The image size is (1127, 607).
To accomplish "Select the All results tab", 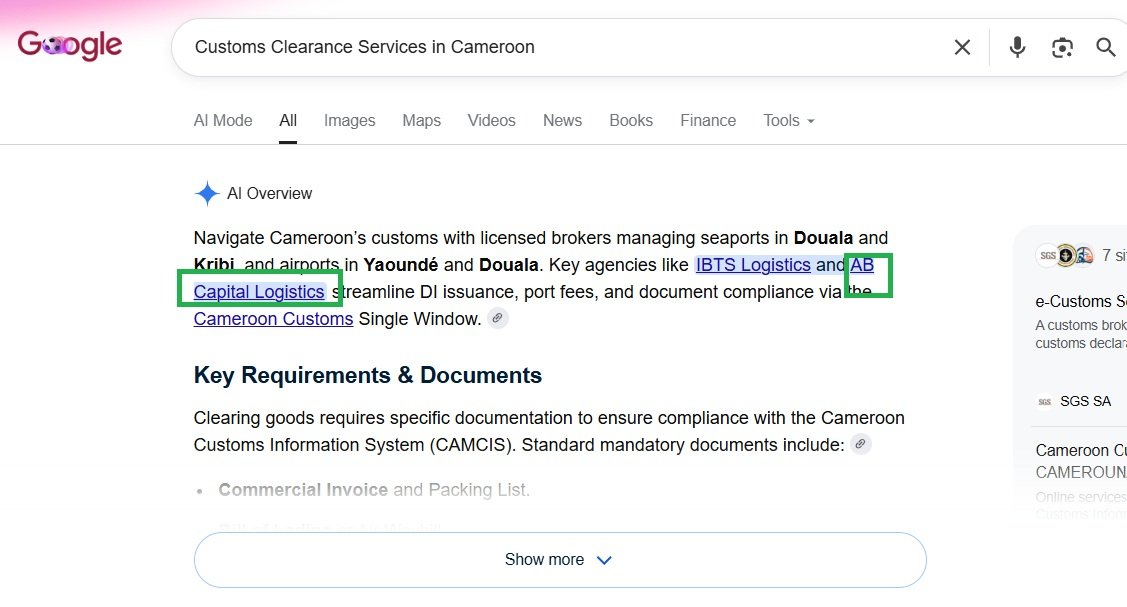I will 288,121.
